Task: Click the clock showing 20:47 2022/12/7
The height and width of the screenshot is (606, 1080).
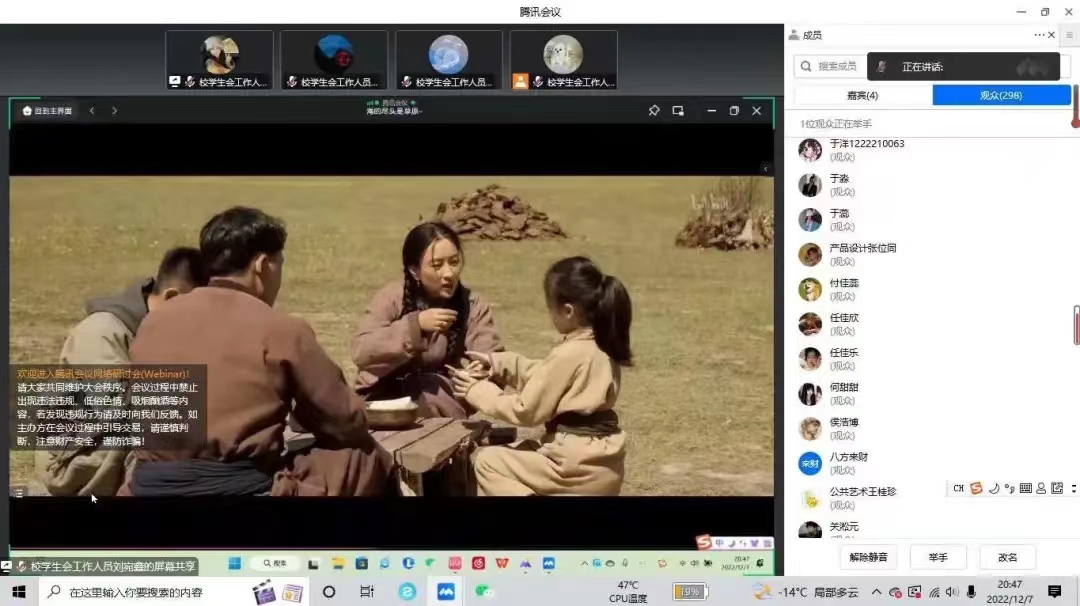Action: pos(1010,592)
